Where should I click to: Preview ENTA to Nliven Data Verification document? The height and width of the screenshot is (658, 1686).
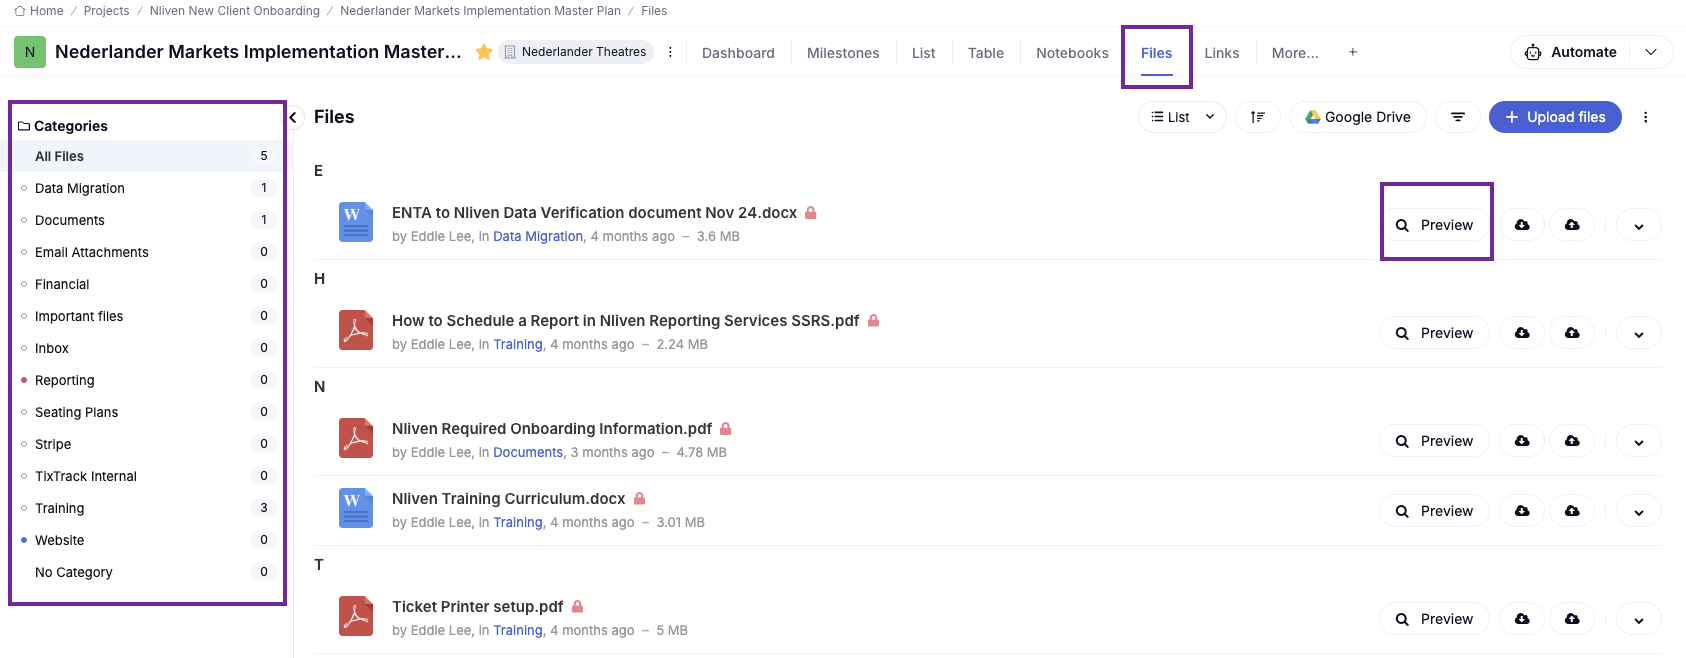point(1435,225)
